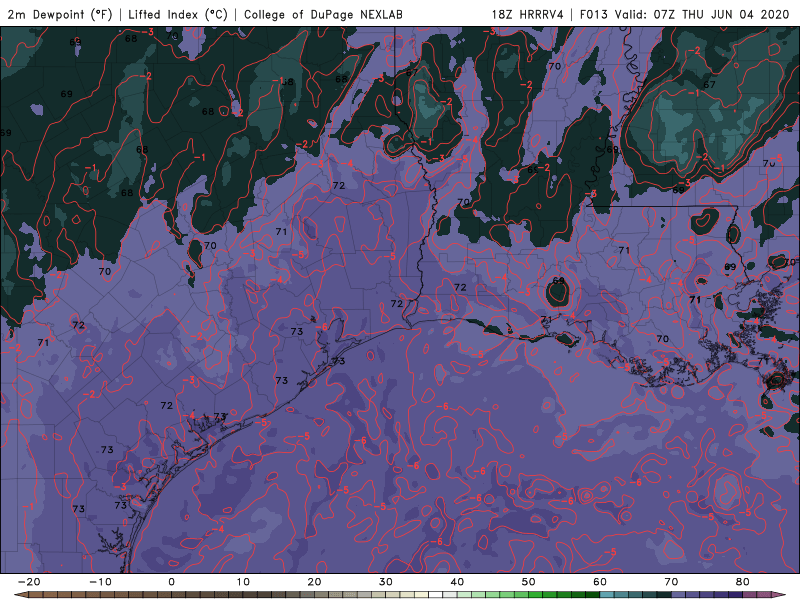Click the 'Valid: 07Z THU JUN 04 2020' text

[x=702, y=14]
